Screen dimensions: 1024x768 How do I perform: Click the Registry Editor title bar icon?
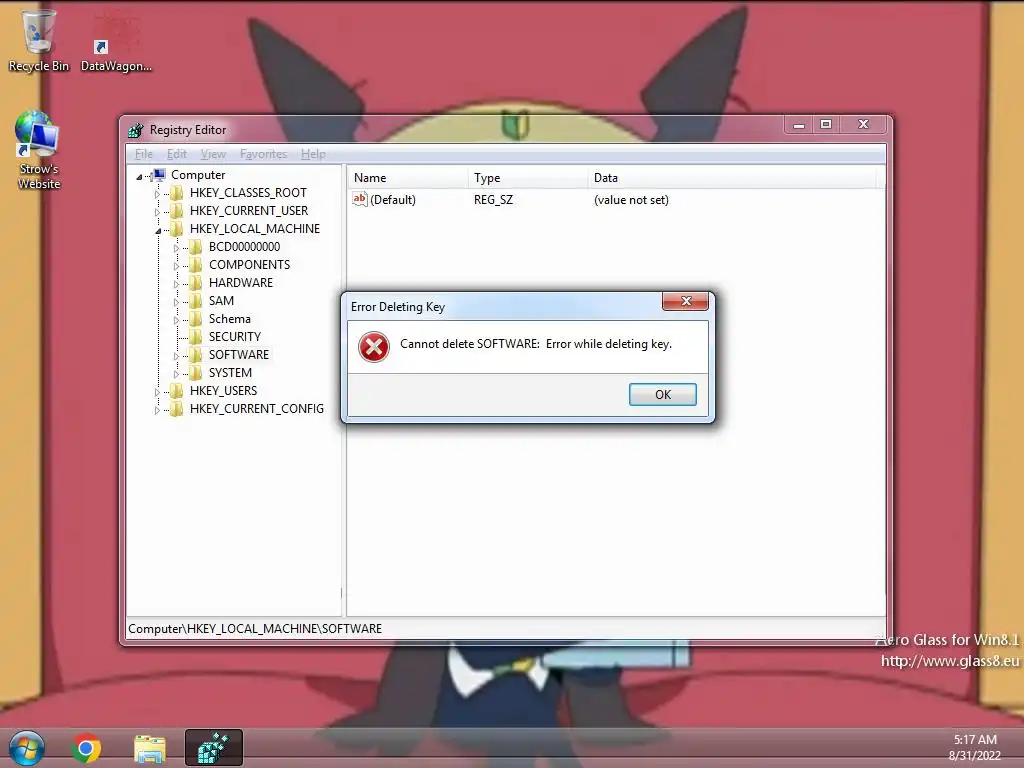tap(136, 130)
